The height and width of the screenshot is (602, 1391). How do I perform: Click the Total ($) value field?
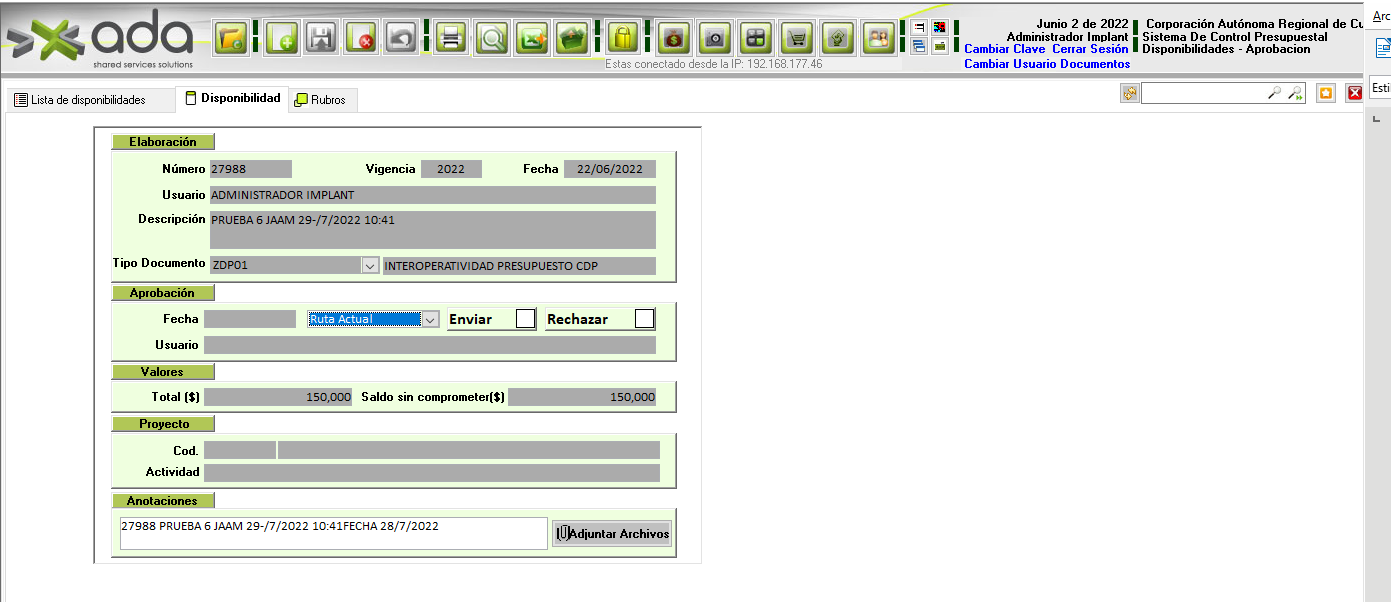tap(278, 397)
